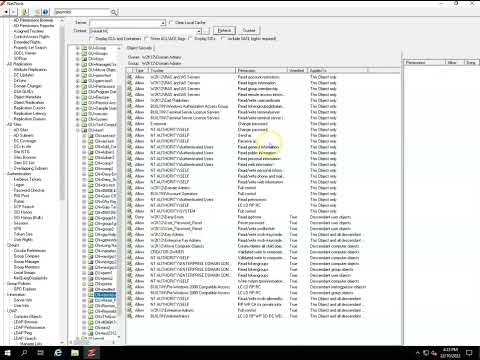Expand the CN=System tree node
Viewport: 480px width, 360px height.
(x=78, y=119)
